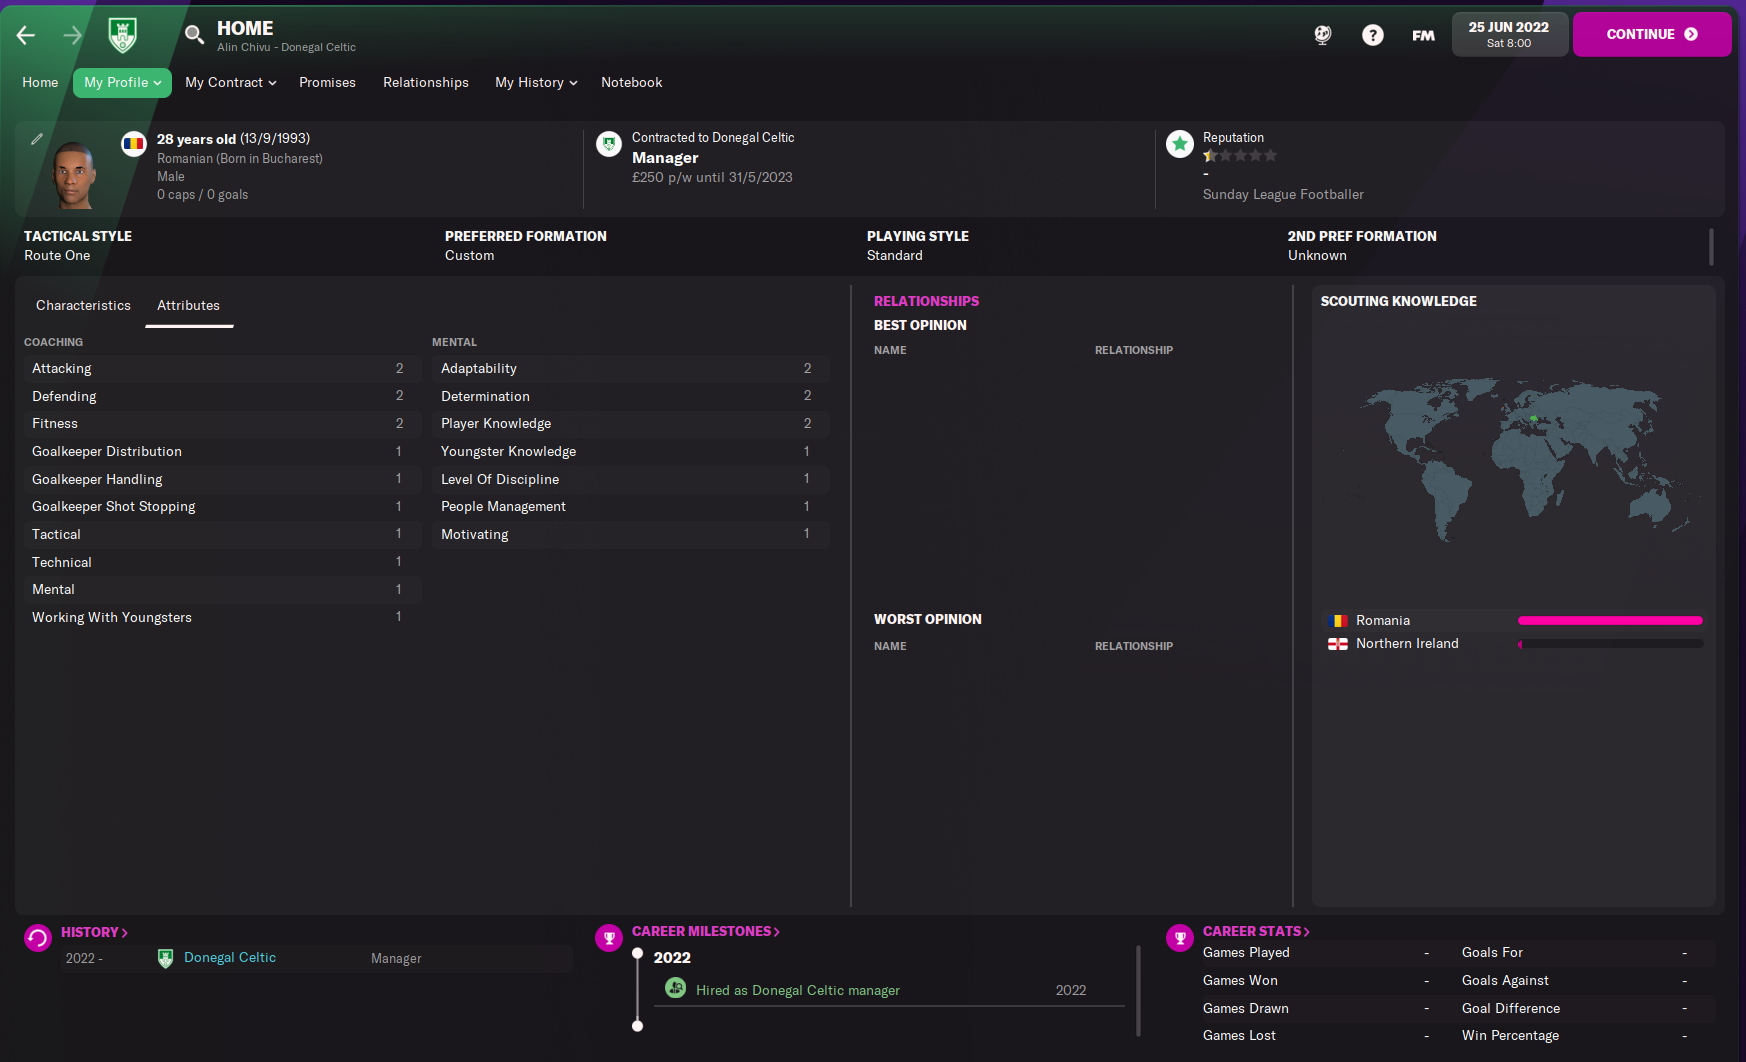
Task: Click the hired milestone green icon
Action: pos(676,988)
